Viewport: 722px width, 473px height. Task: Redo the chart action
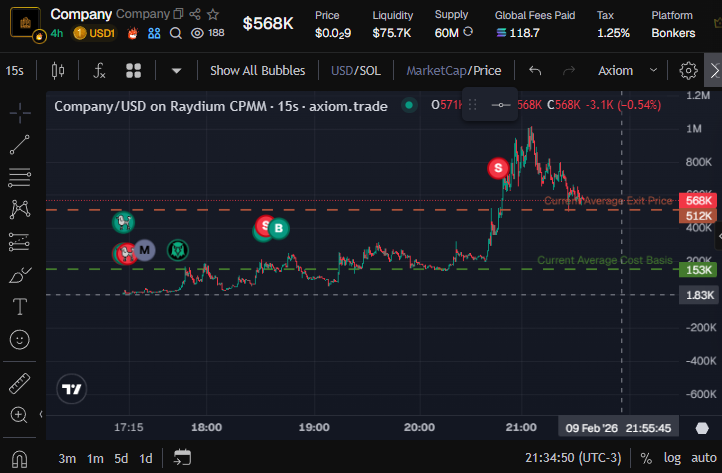pyautogui.click(x=569, y=70)
